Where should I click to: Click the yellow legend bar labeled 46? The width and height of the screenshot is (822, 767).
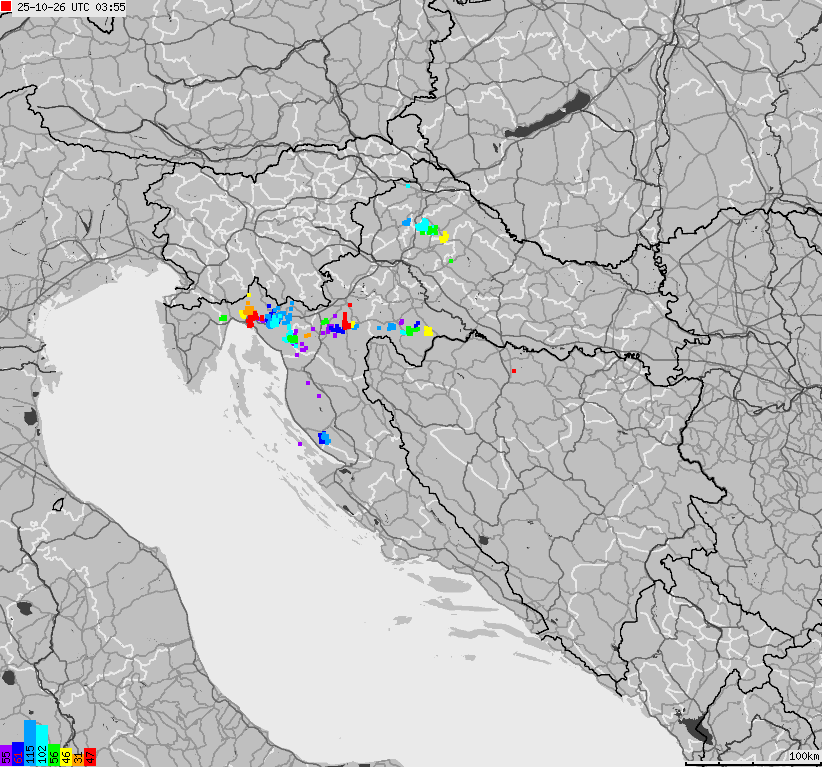click(x=66, y=755)
